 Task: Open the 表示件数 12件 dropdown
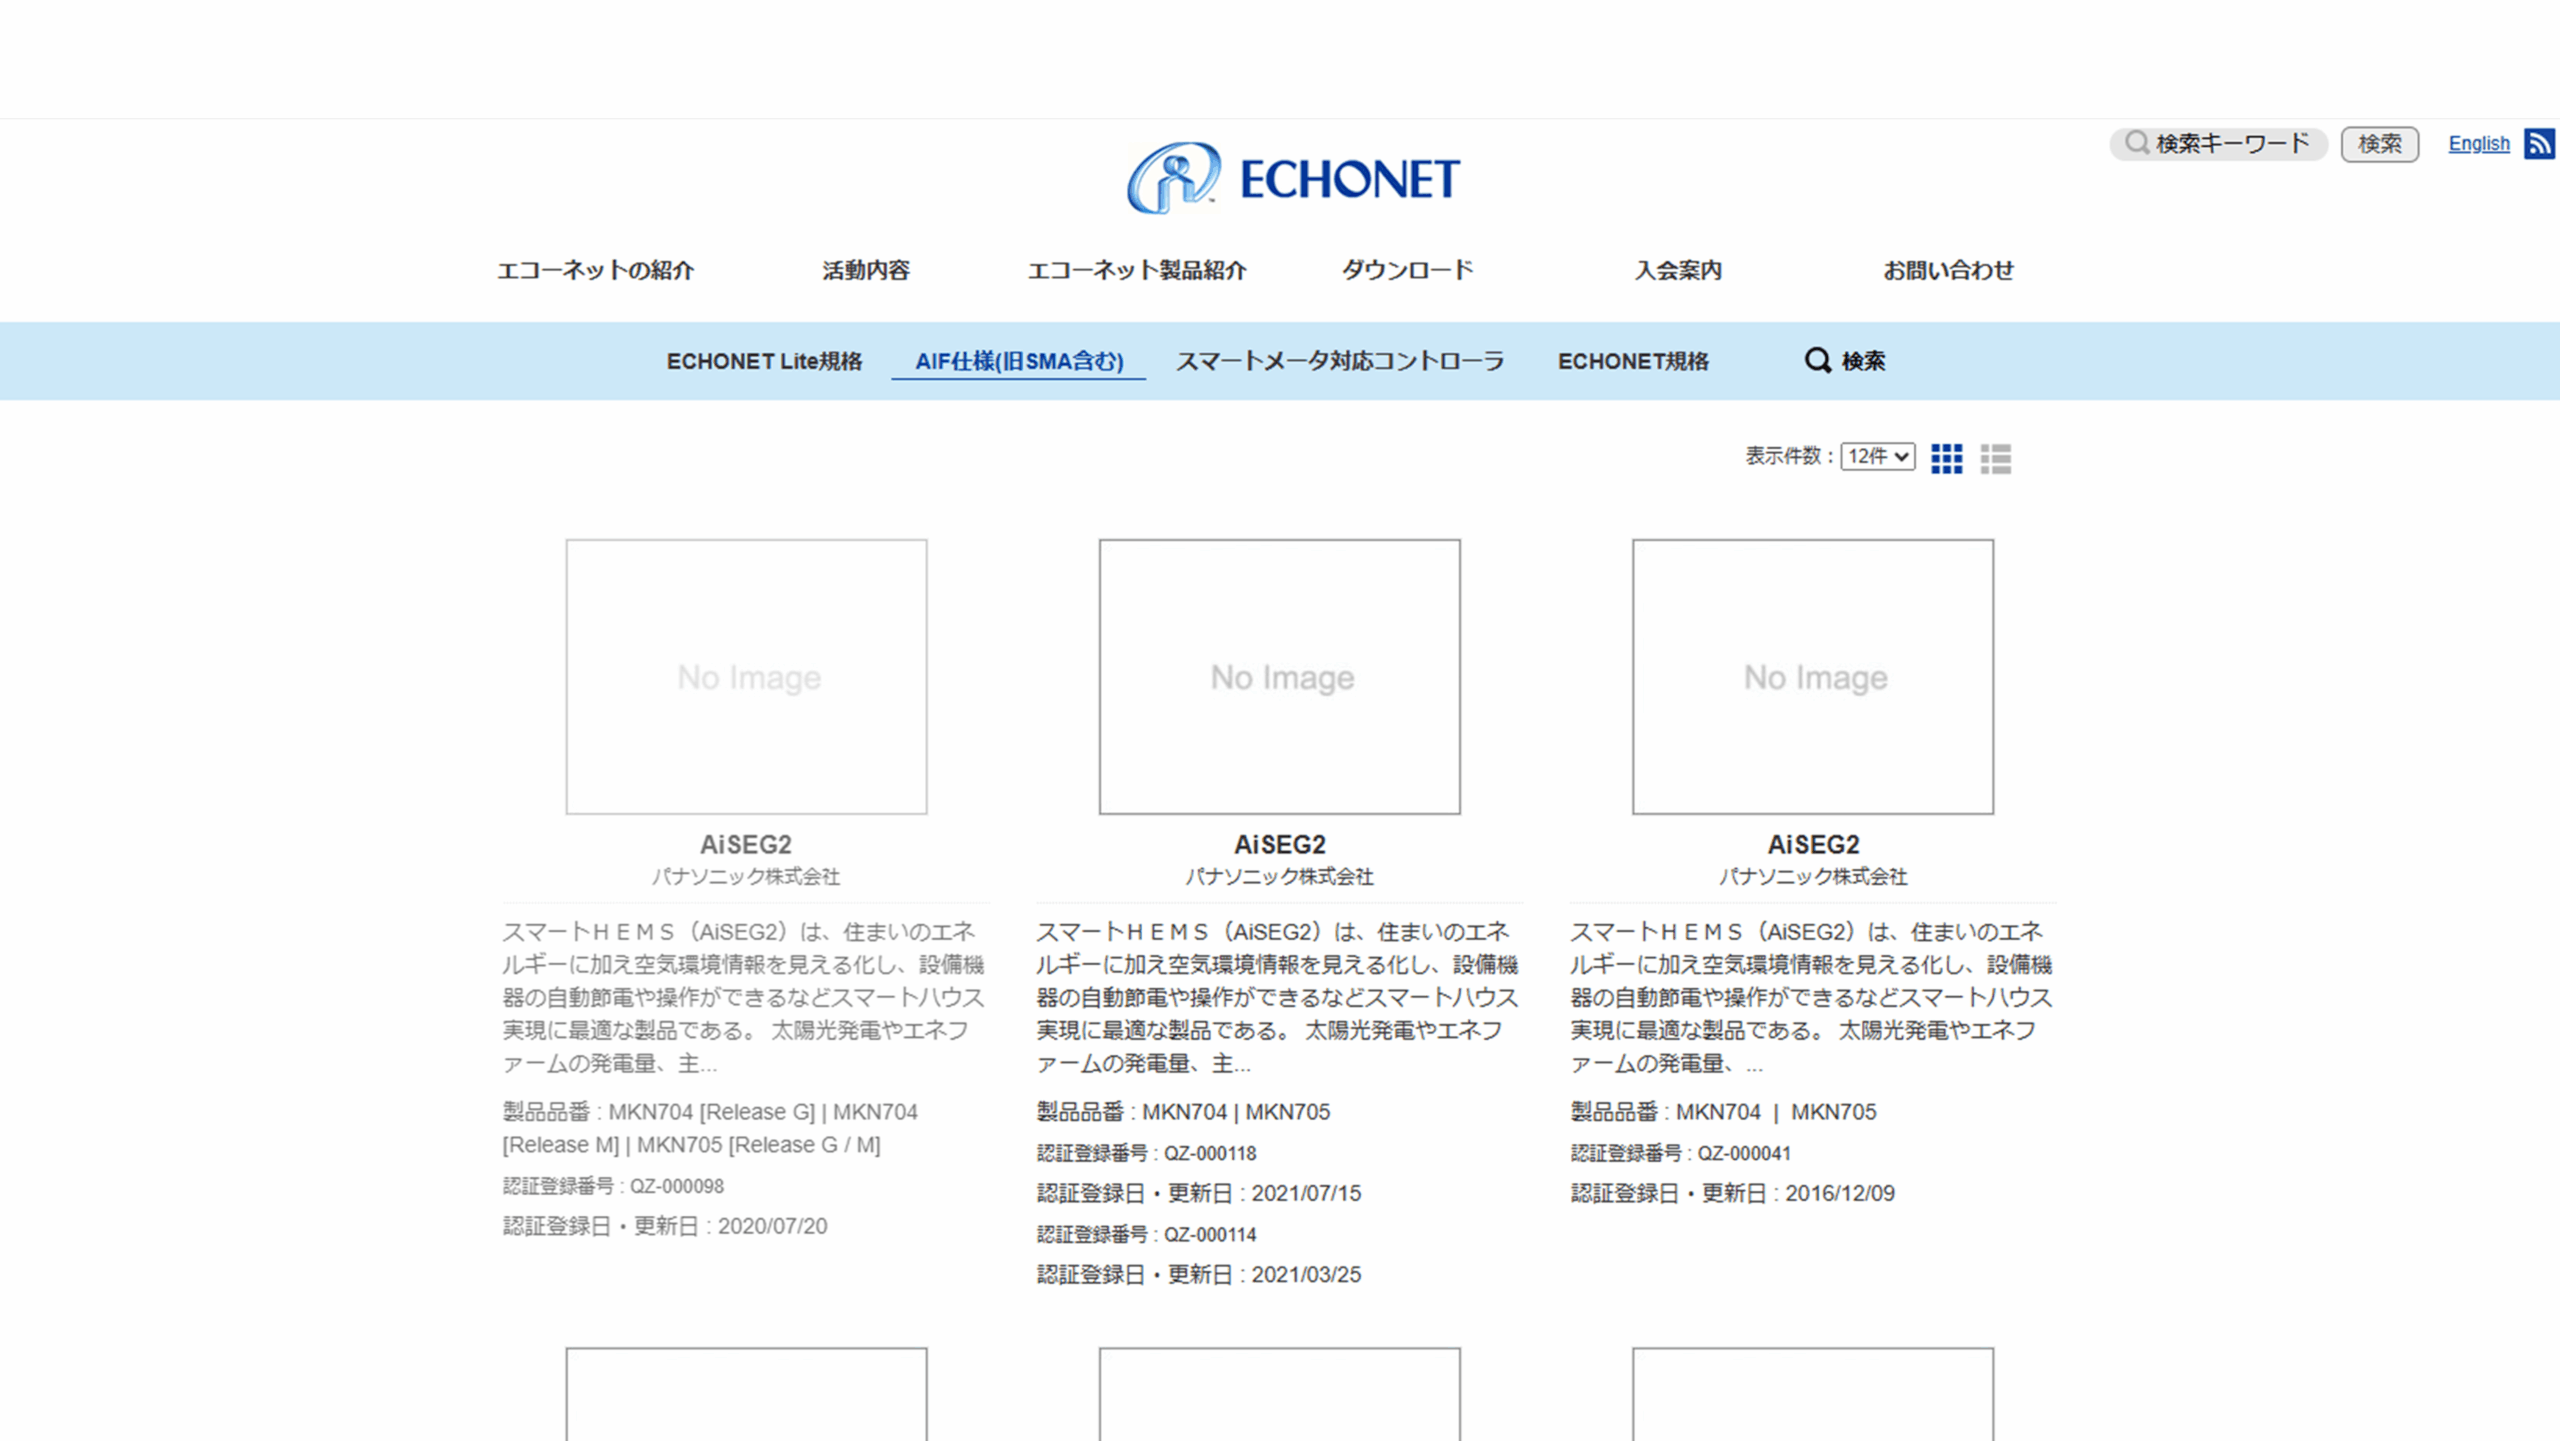1877,457
